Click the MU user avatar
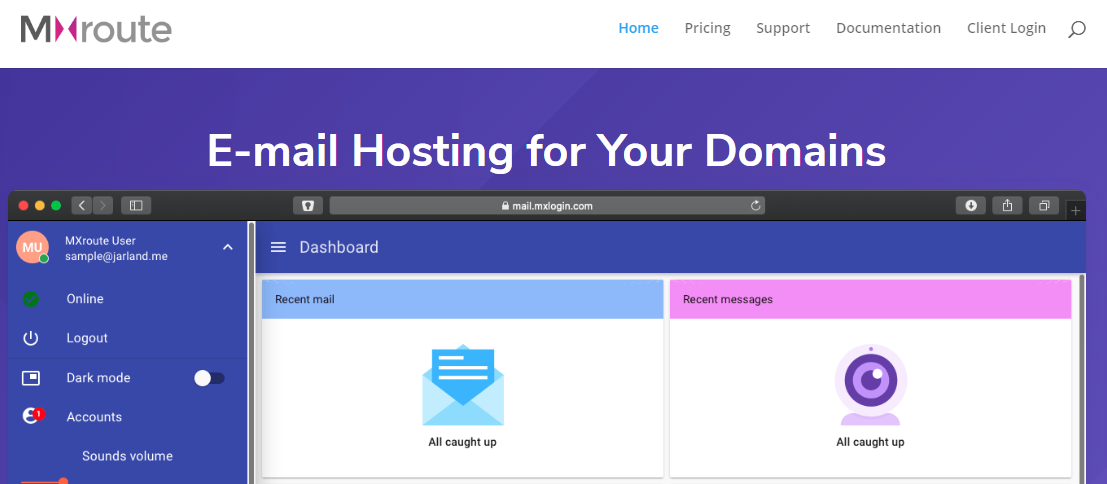The width and height of the screenshot is (1107, 484). (32, 247)
